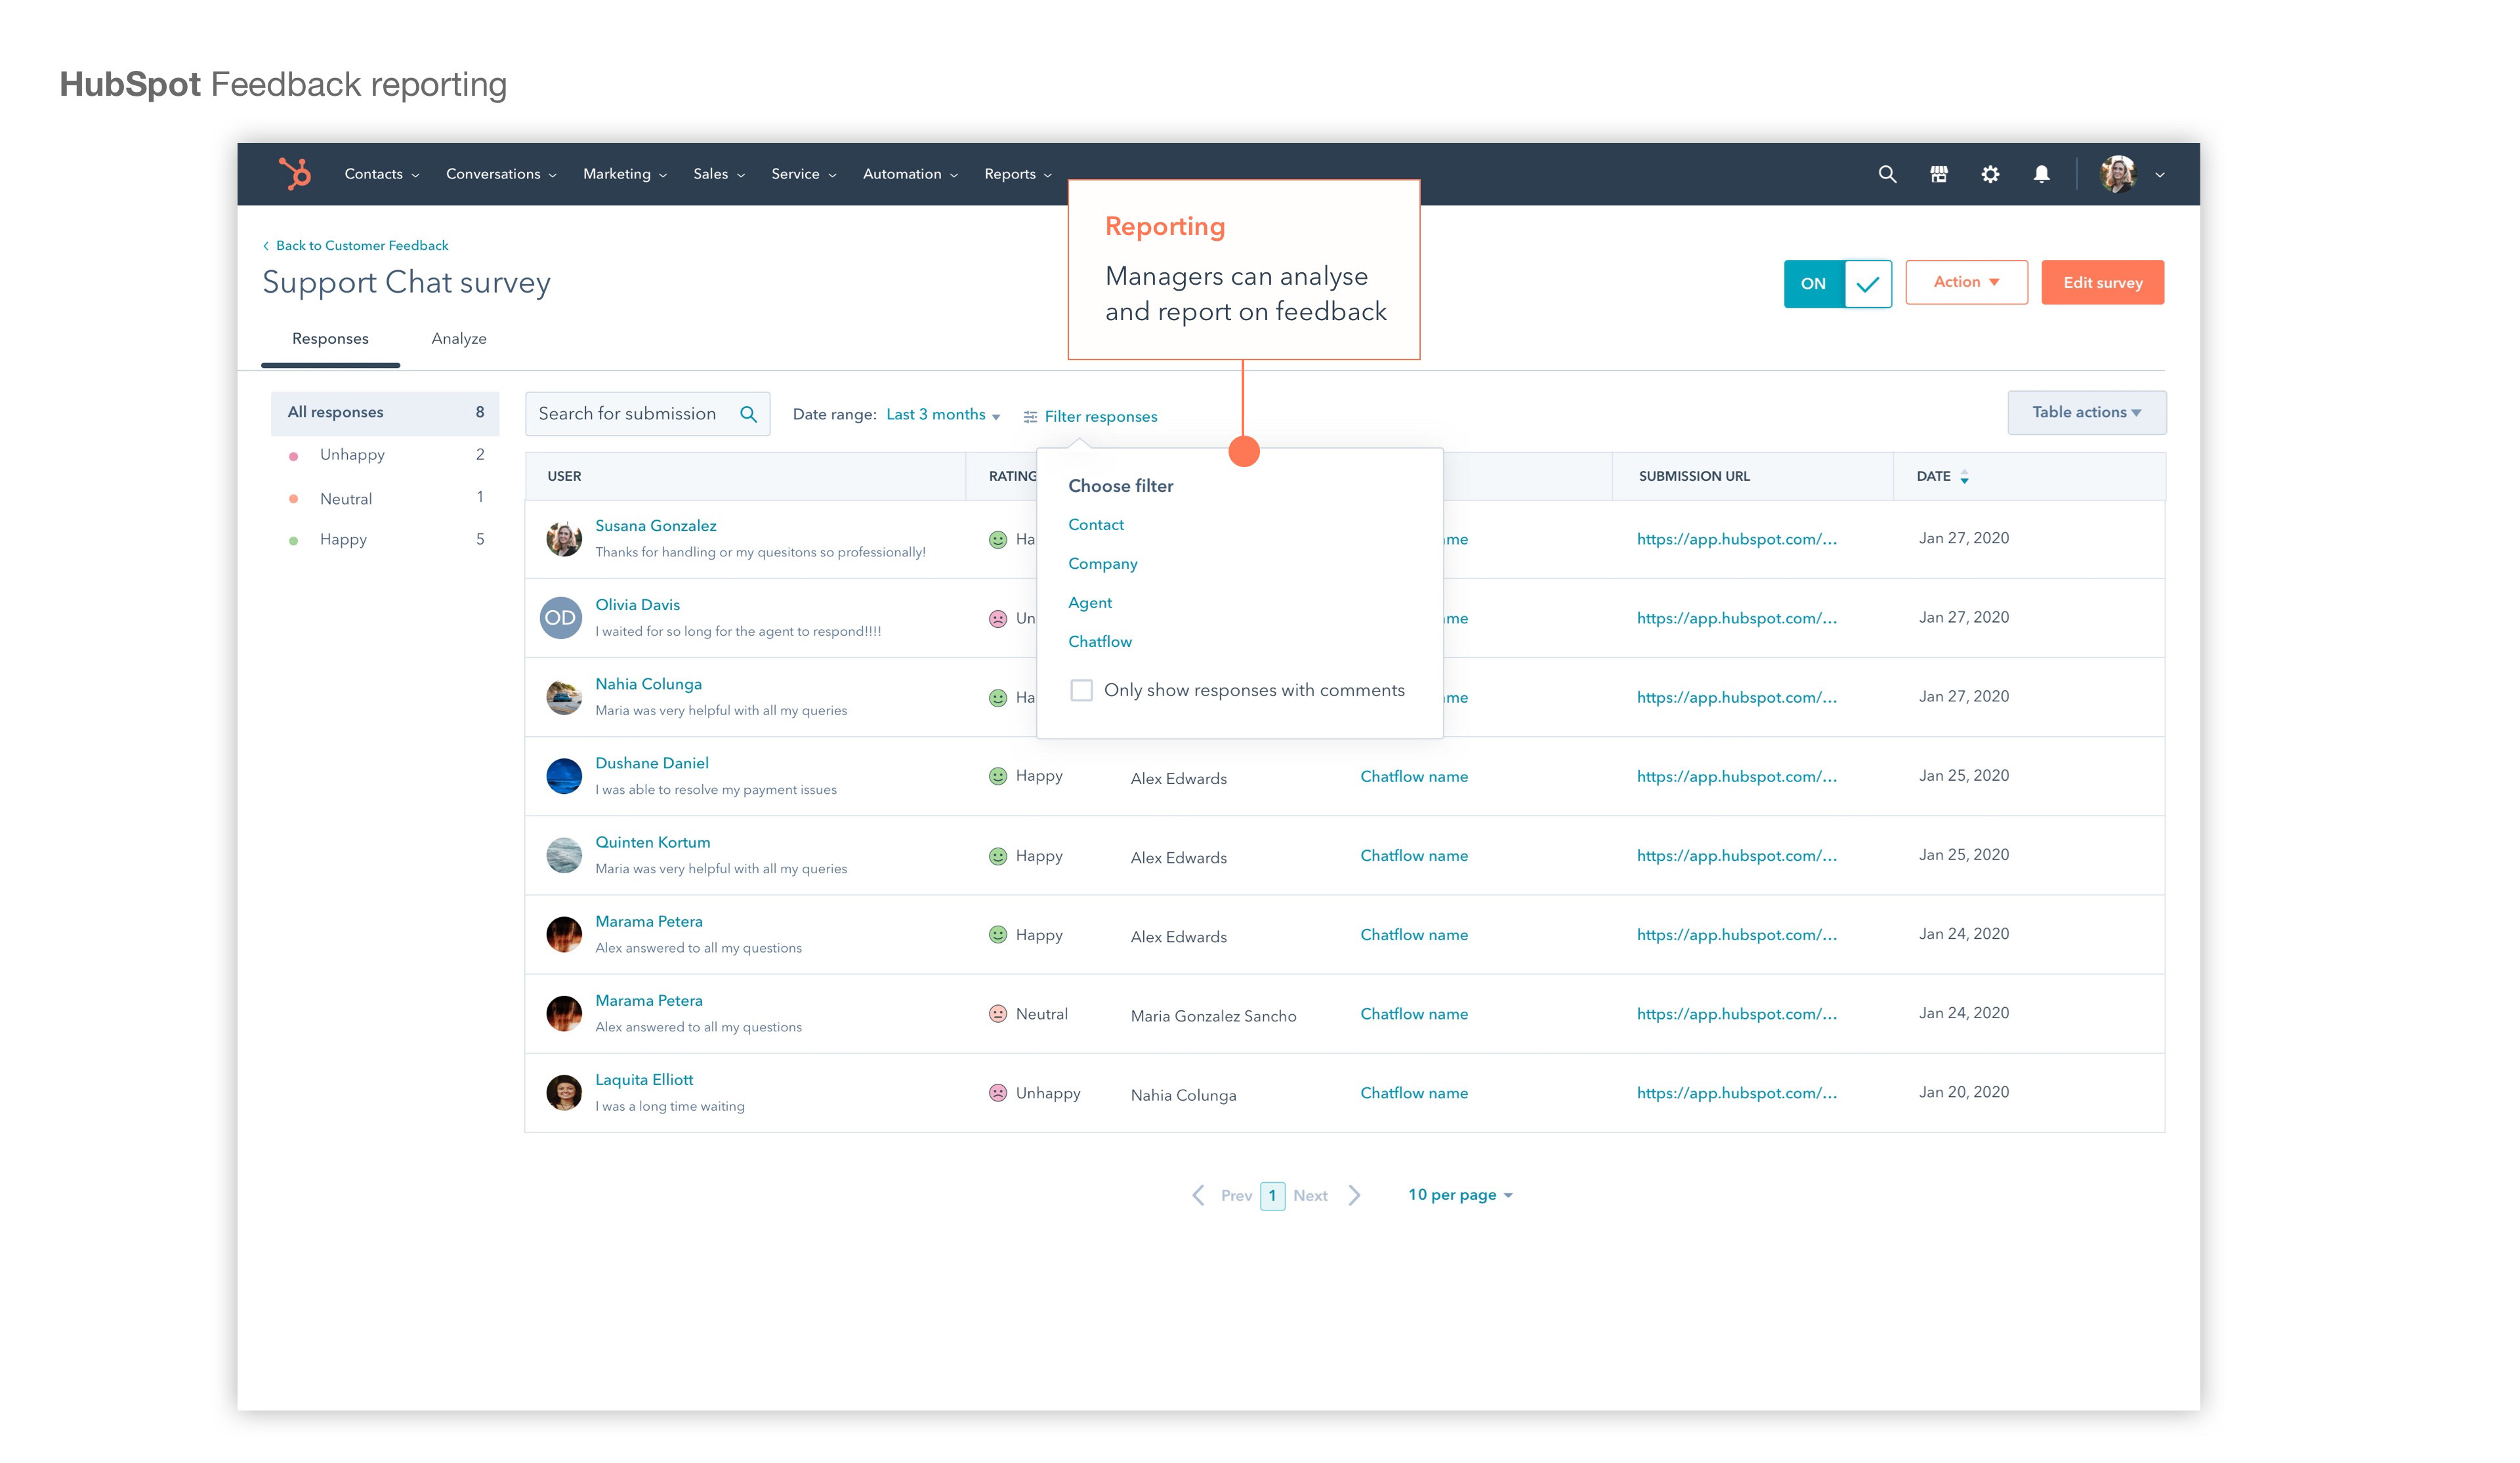Choose the Chatflow filter option
Viewport: 2520px width, 1463px height.
tap(1100, 642)
